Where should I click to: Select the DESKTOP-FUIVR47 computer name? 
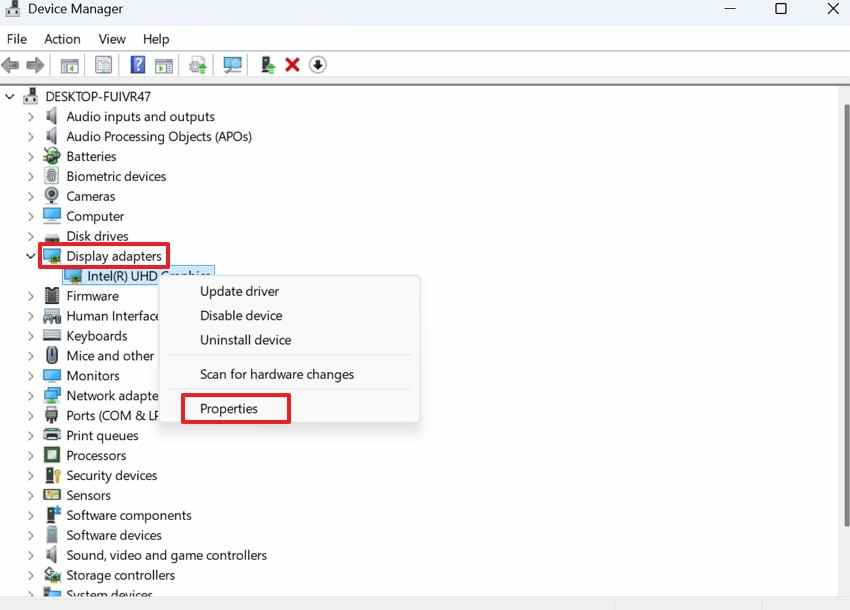(x=98, y=97)
